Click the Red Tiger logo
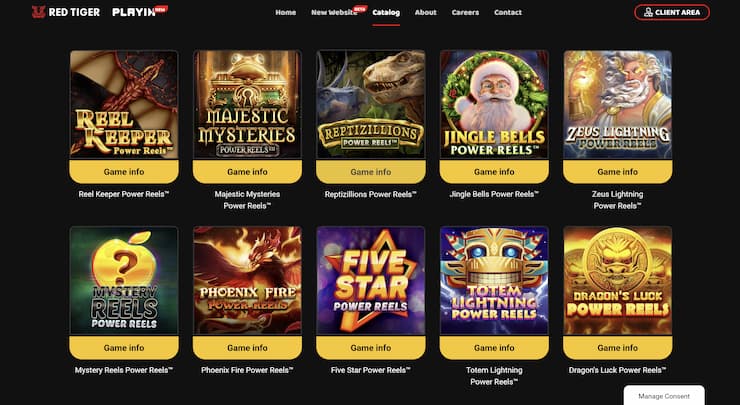740x405 pixels. point(66,12)
